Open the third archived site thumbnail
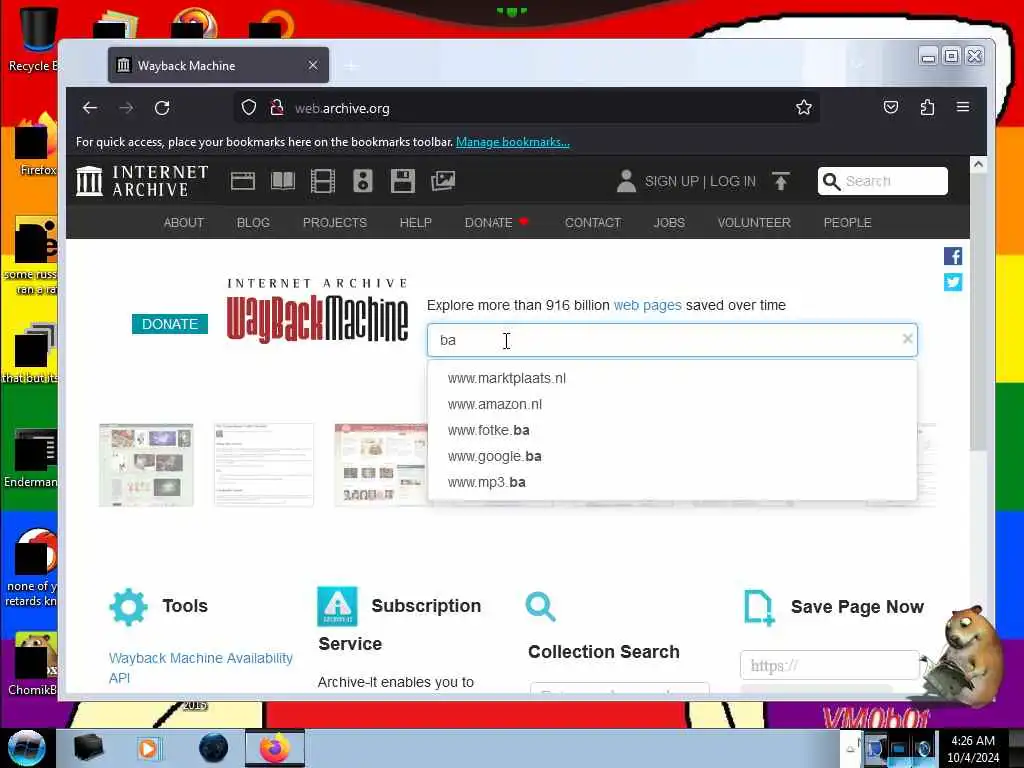The image size is (1024, 768). coord(381,465)
